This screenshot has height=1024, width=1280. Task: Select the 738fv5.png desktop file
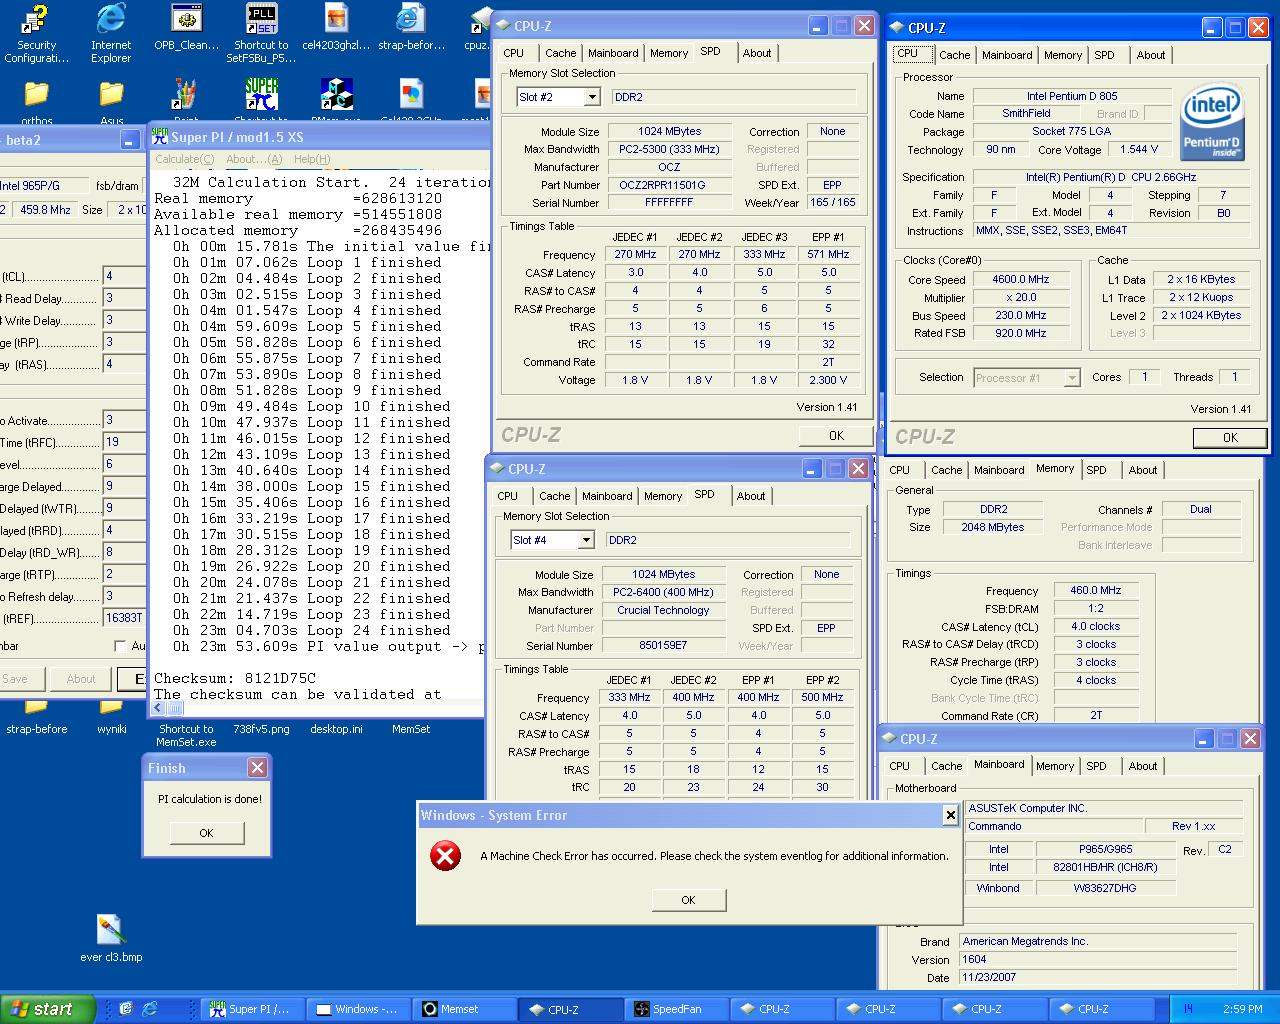261,729
